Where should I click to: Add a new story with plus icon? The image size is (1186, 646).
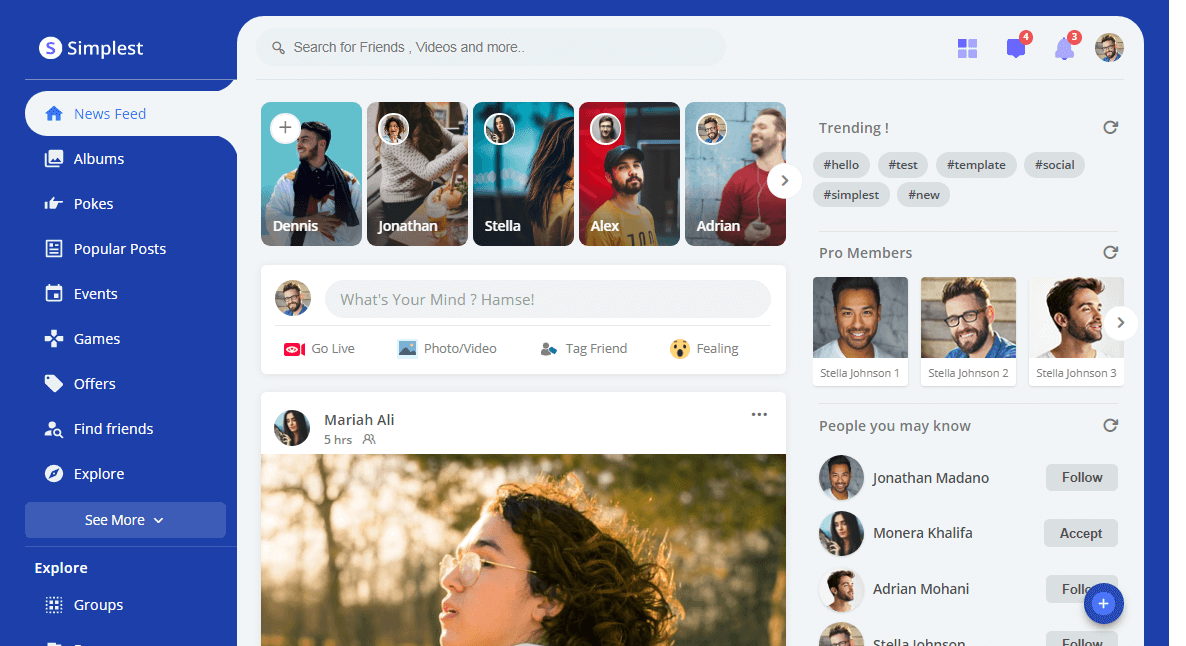point(285,128)
